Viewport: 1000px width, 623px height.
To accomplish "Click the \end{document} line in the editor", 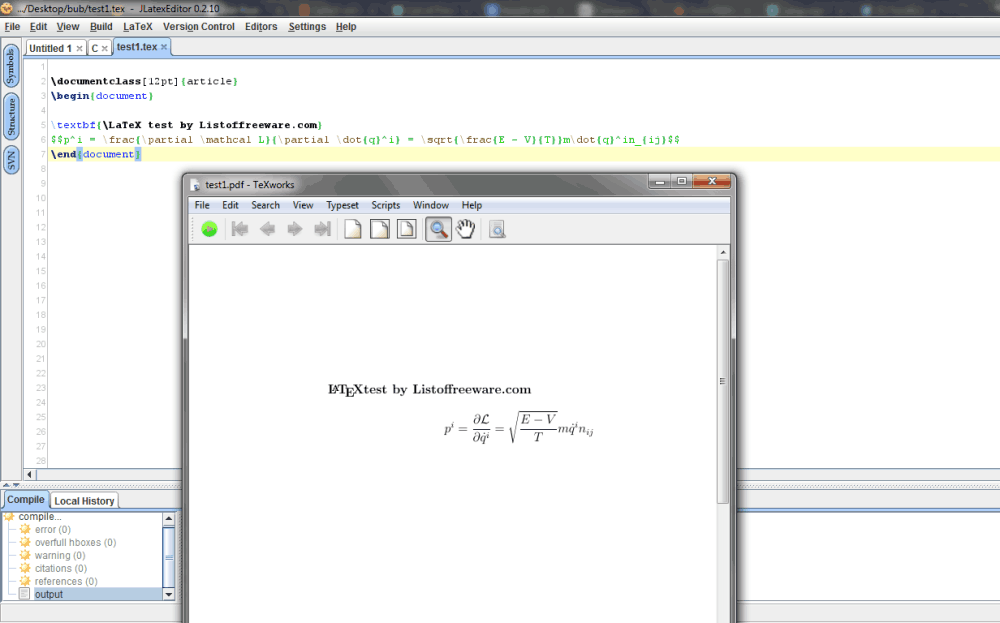I will click(x=96, y=154).
